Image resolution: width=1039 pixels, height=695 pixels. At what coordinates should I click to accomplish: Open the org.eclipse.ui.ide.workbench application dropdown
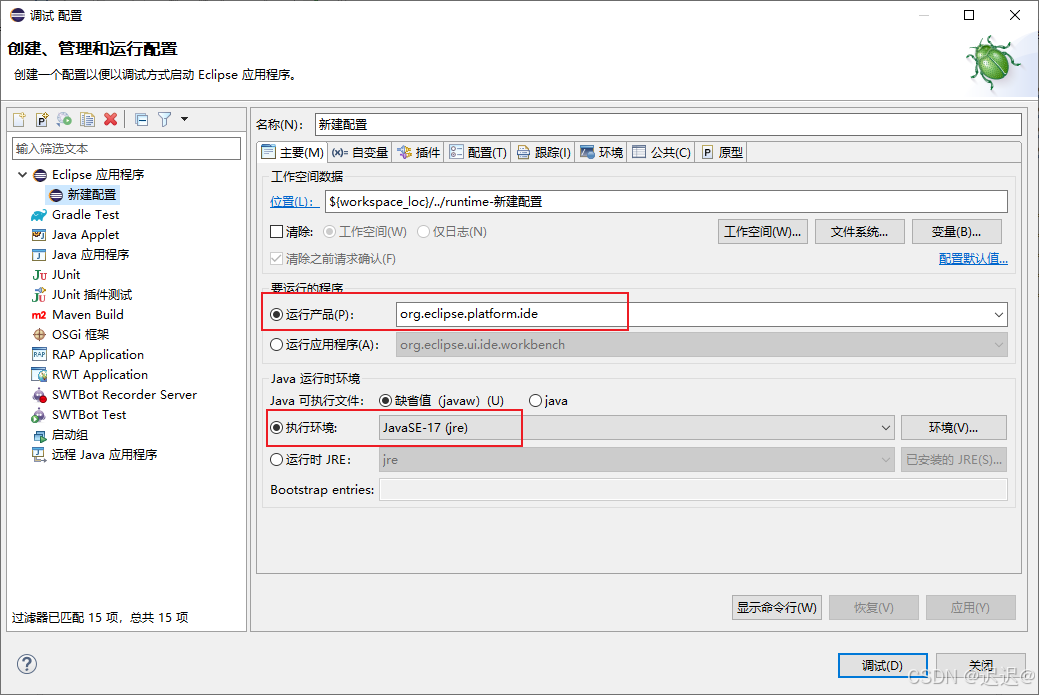[998, 345]
